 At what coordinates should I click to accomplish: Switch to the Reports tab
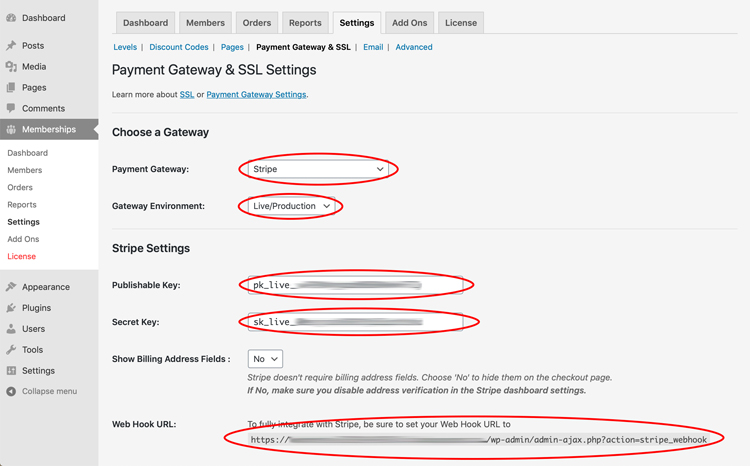pos(305,23)
